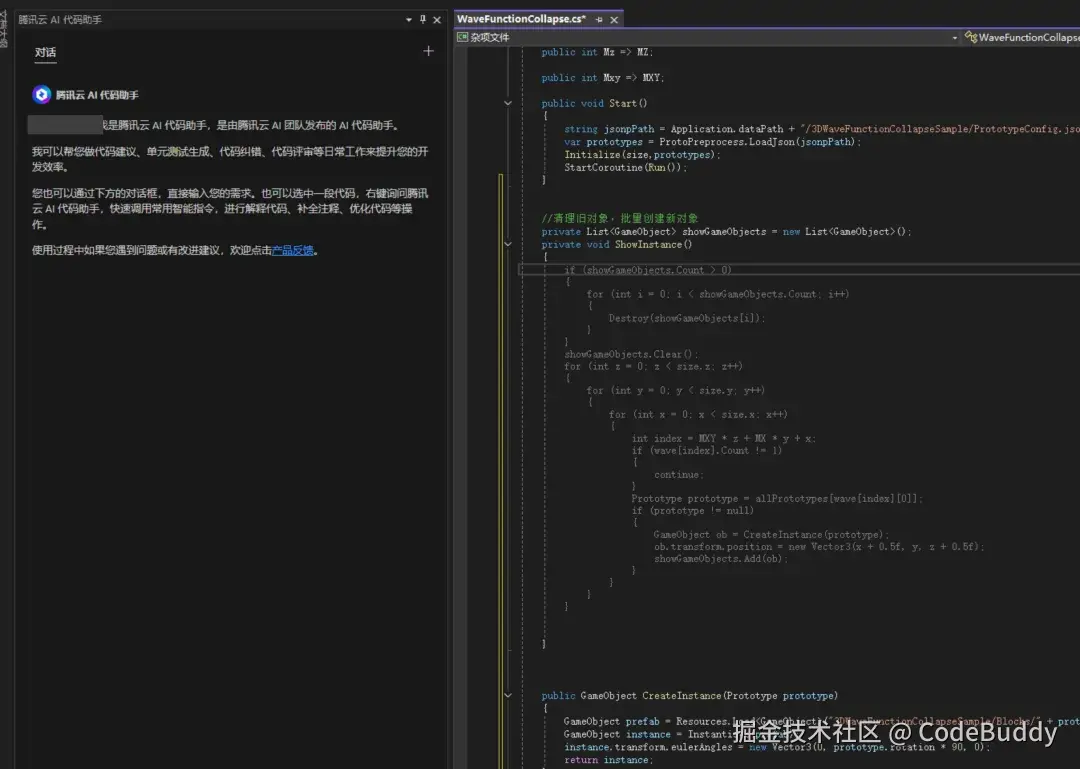Click the 'showGameObjects.Clear();' suggestion line

[x=631, y=355]
